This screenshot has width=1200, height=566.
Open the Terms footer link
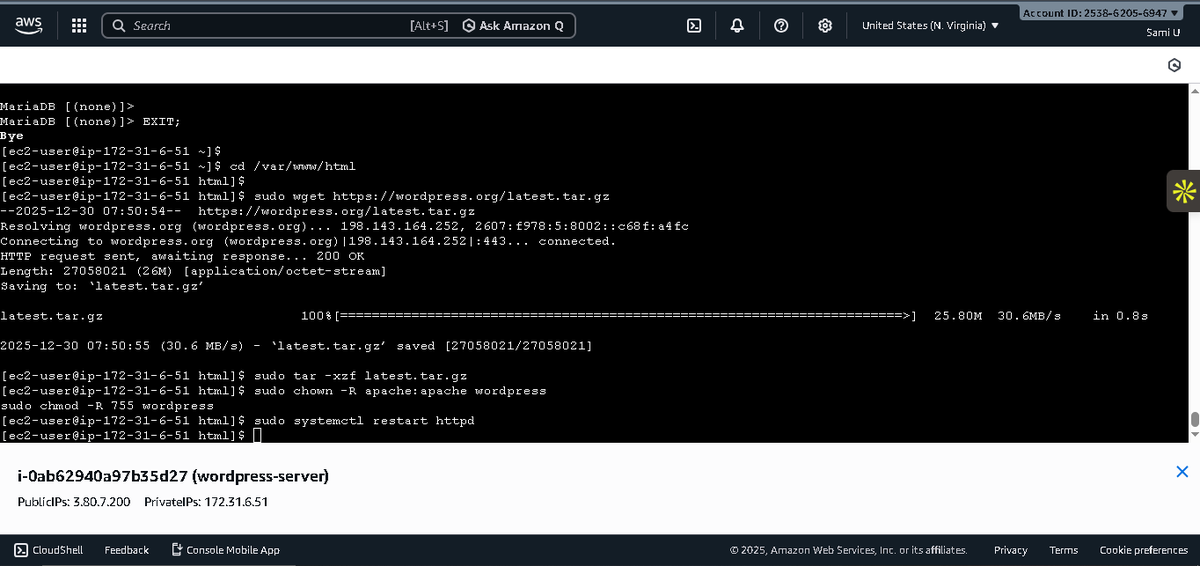click(1063, 550)
